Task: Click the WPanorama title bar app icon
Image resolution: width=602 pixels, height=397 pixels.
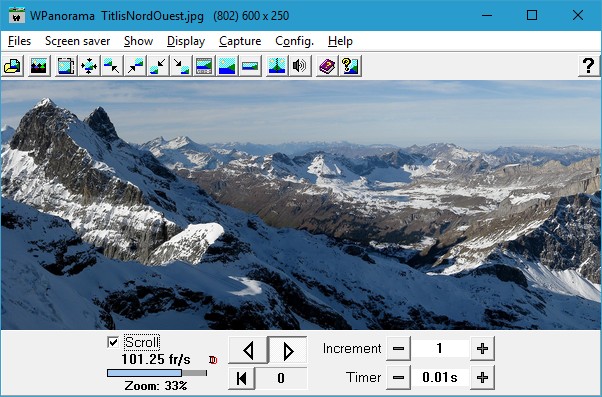Action: click(17, 16)
